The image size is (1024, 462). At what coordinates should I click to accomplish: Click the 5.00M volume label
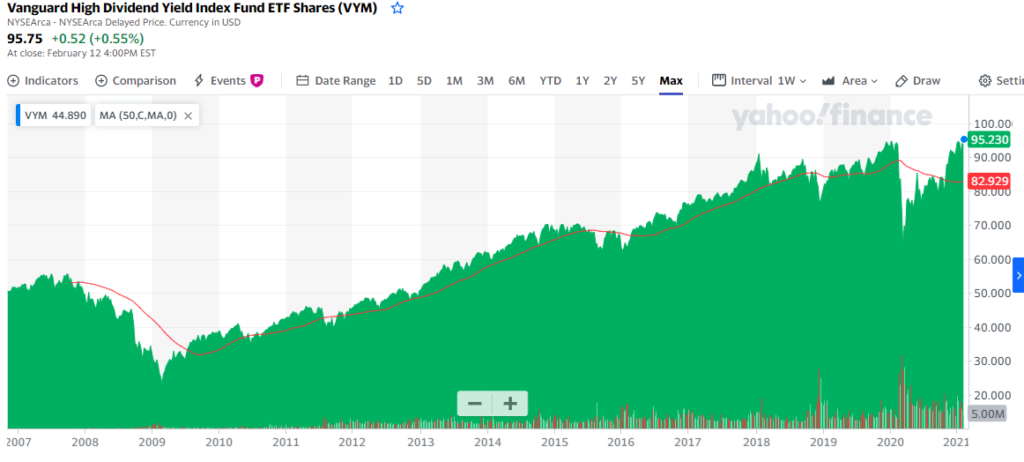tap(988, 414)
